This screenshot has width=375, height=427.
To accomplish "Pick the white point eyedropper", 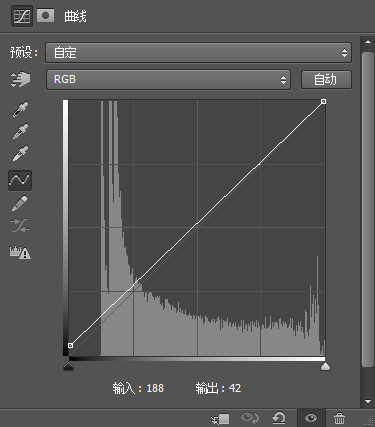I will point(20,153).
